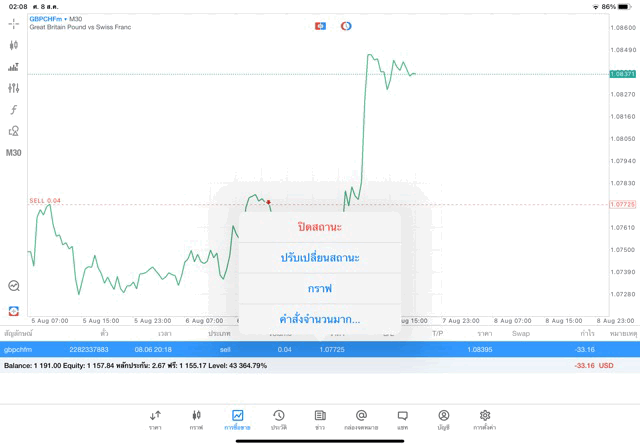This screenshot has height=447, width=640.
Task: Choose ปรับเปลี่ยนสถานะ (modify position) option
Action: (320, 258)
